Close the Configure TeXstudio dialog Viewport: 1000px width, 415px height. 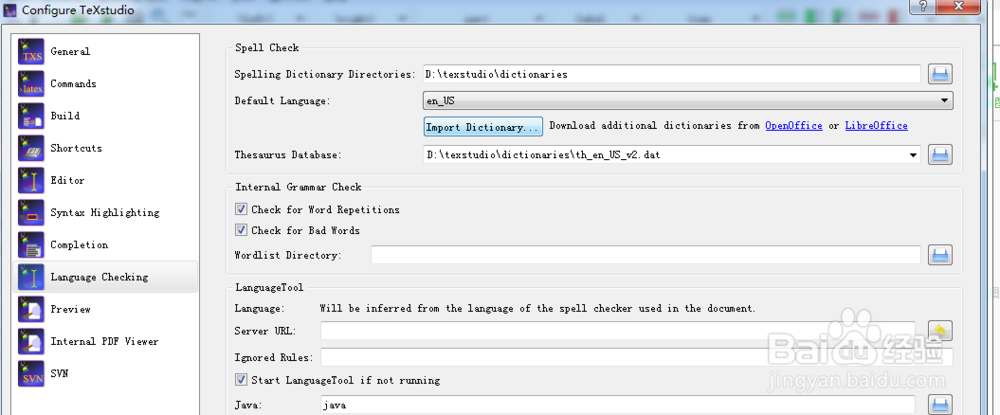coord(959,6)
